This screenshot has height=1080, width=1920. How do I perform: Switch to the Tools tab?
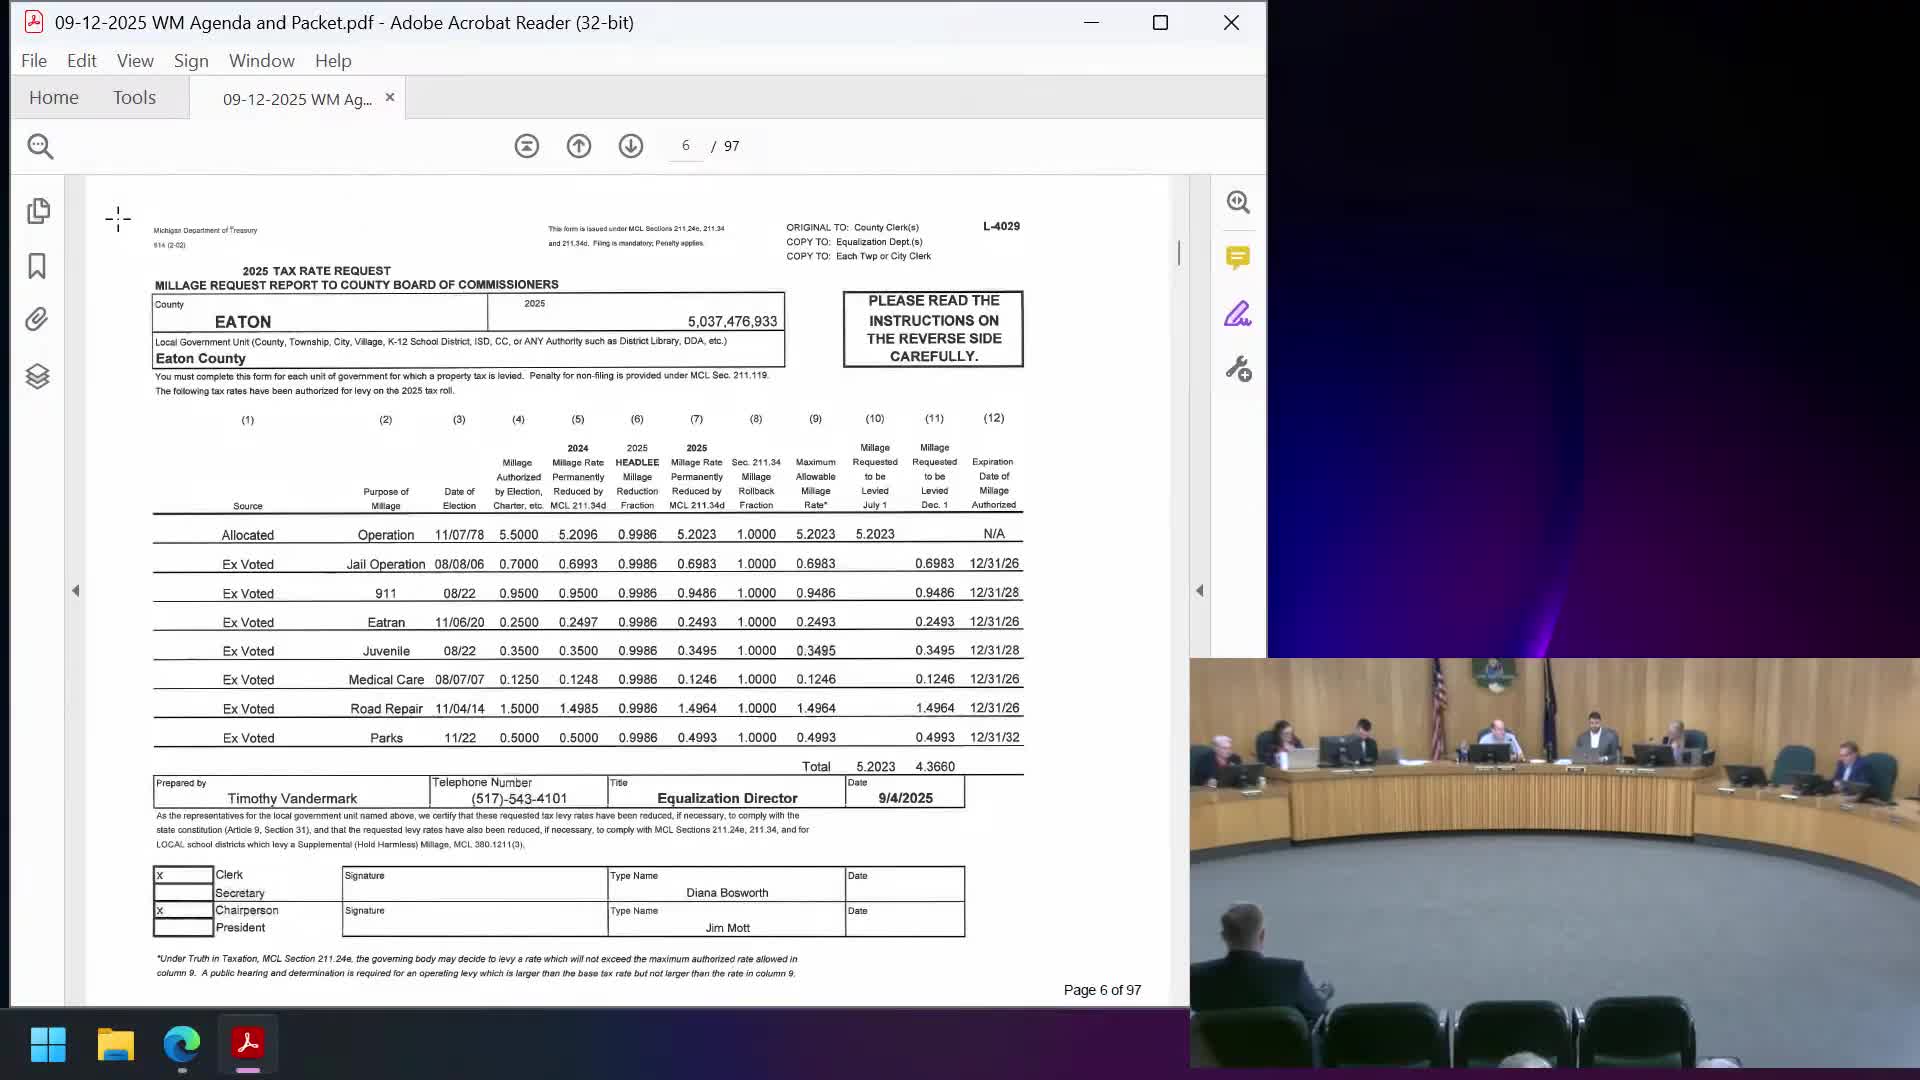pos(134,97)
